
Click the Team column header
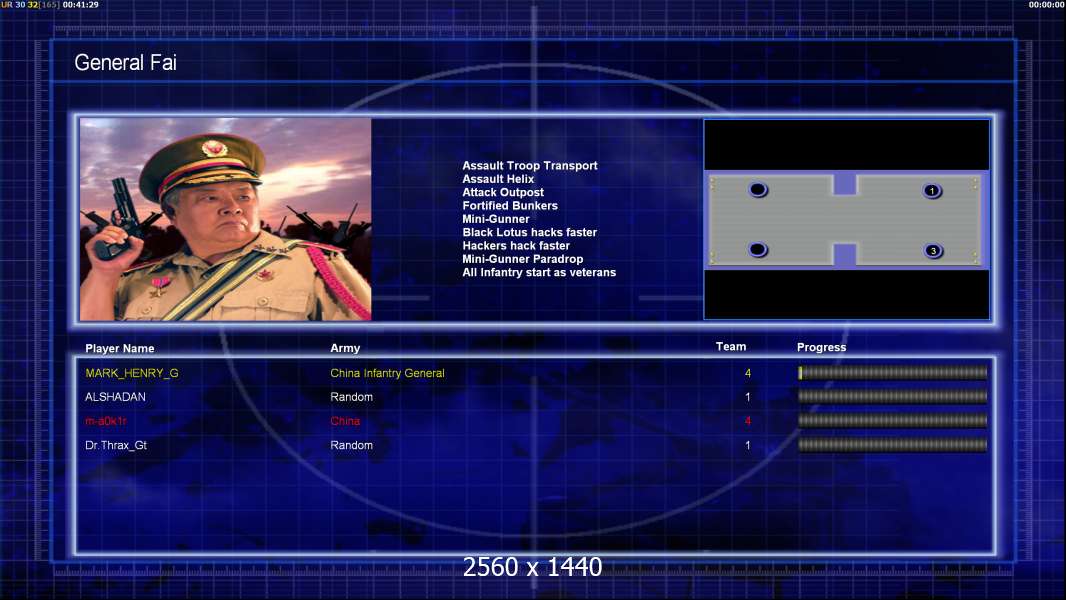[731, 347]
